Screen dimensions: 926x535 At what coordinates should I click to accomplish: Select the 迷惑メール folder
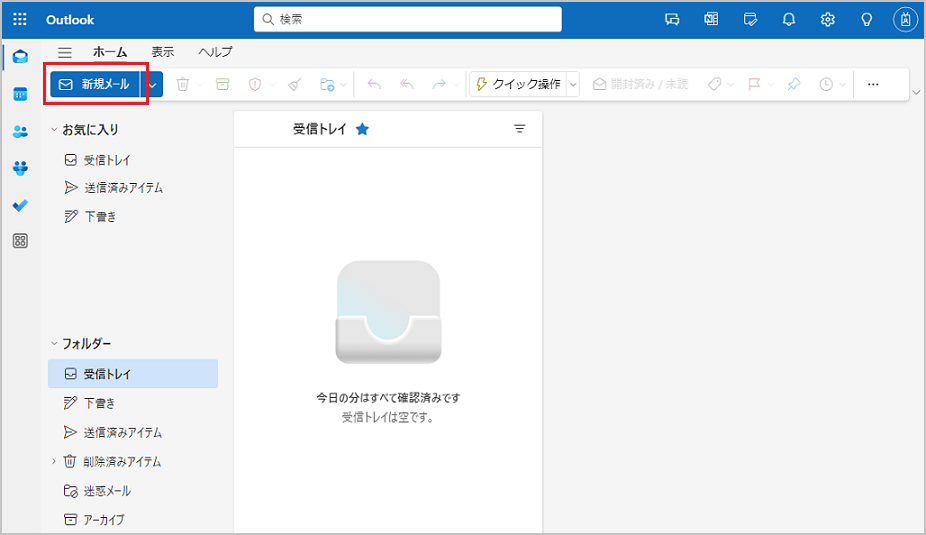coord(106,491)
